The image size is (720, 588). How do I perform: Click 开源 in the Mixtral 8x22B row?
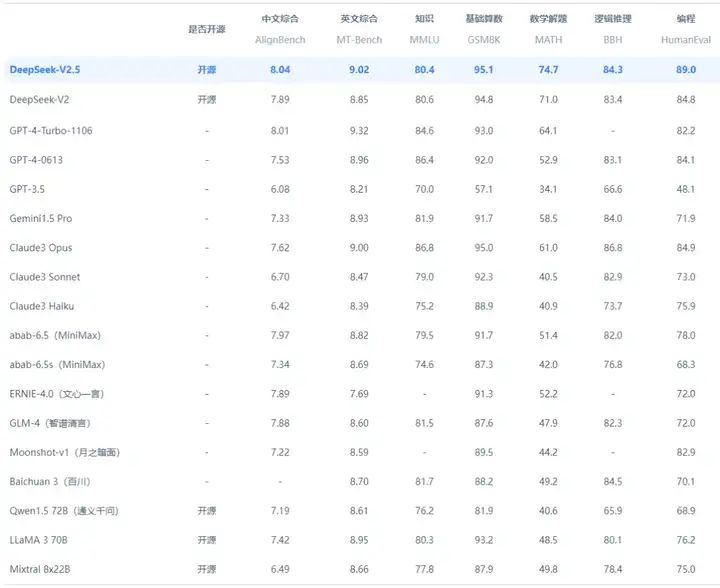point(207,570)
